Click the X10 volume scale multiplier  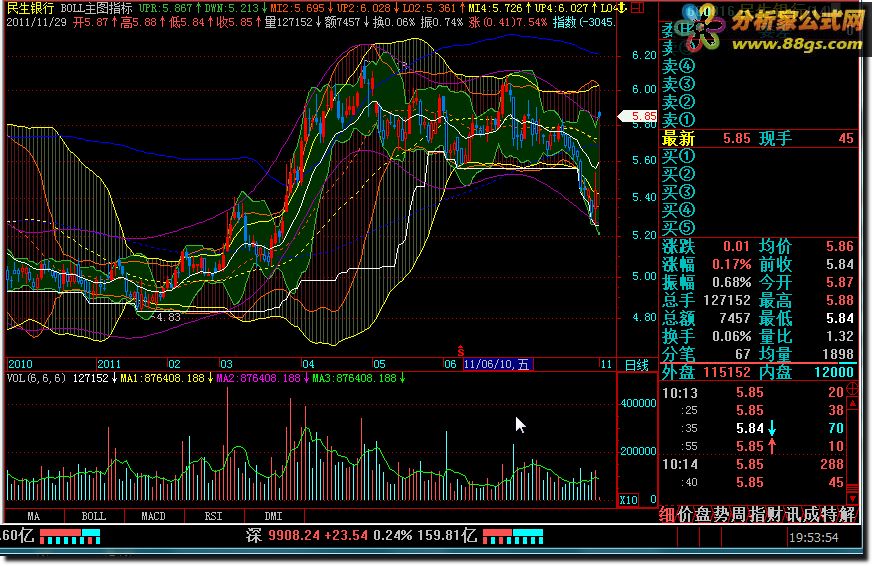click(x=629, y=500)
